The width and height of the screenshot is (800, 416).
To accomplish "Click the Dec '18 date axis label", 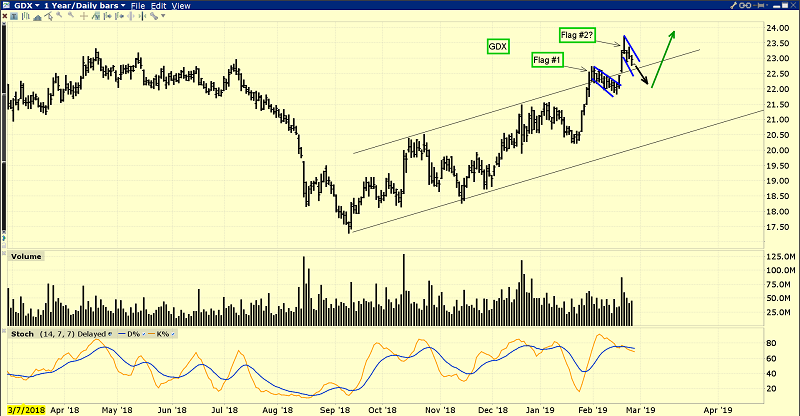I will point(494,410).
